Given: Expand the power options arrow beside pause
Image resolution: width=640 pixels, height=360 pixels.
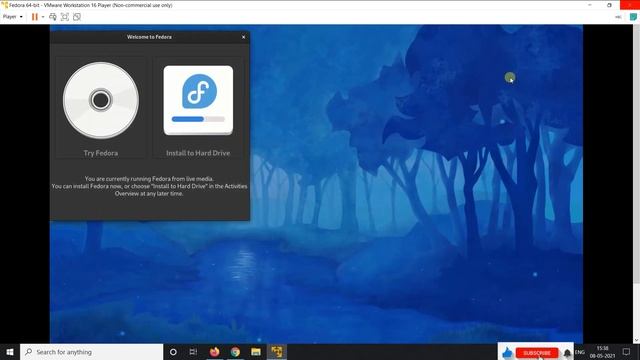Looking at the screenshot, I should pyautogui.click(x=43, y=17).
